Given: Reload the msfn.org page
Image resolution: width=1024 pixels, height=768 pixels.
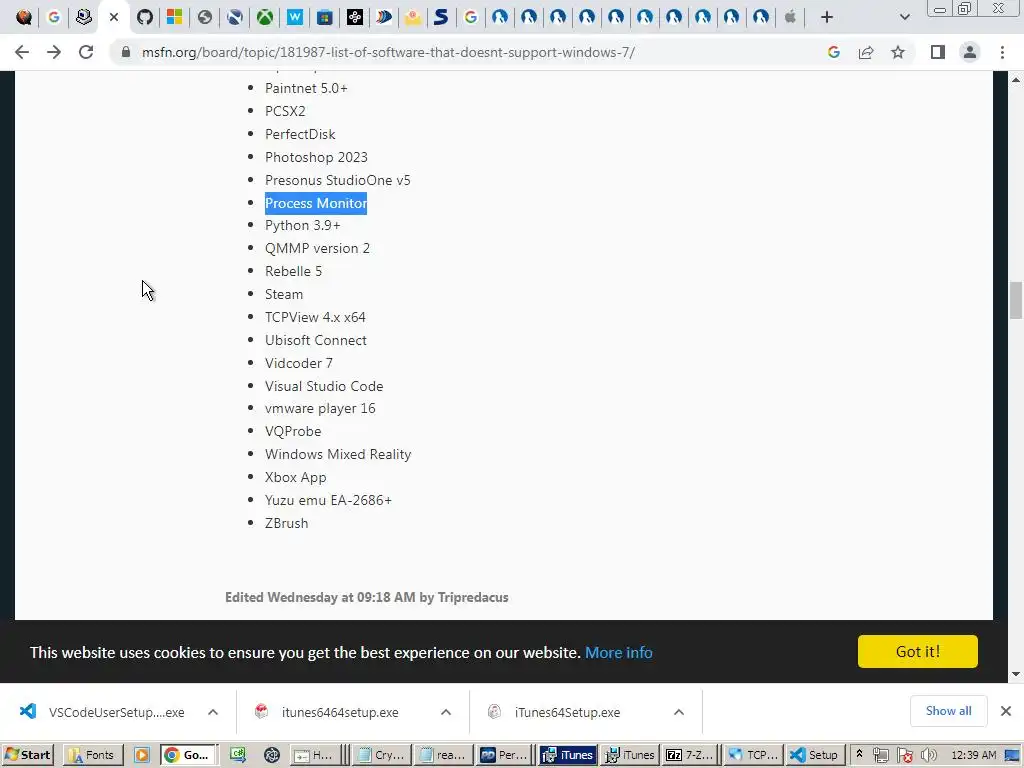Looking at the screenshot, I should [86, 52].
